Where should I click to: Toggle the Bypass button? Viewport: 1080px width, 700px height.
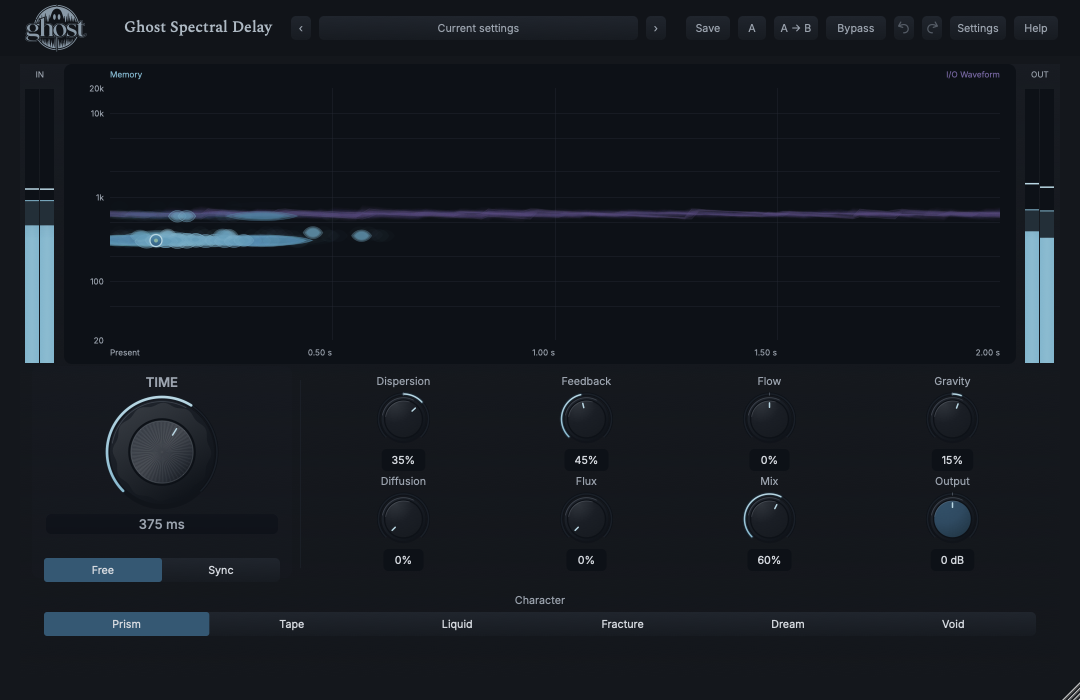855,28
